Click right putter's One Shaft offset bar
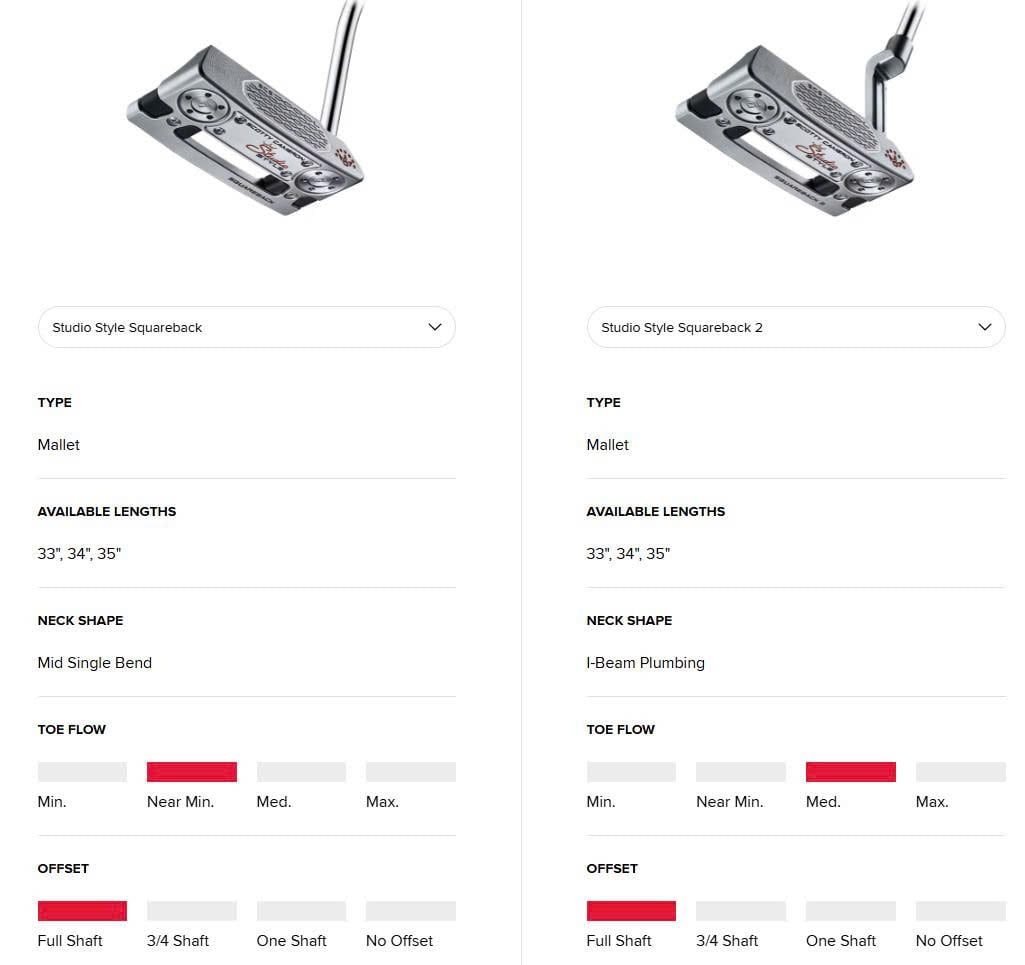 tap(850, 911)
